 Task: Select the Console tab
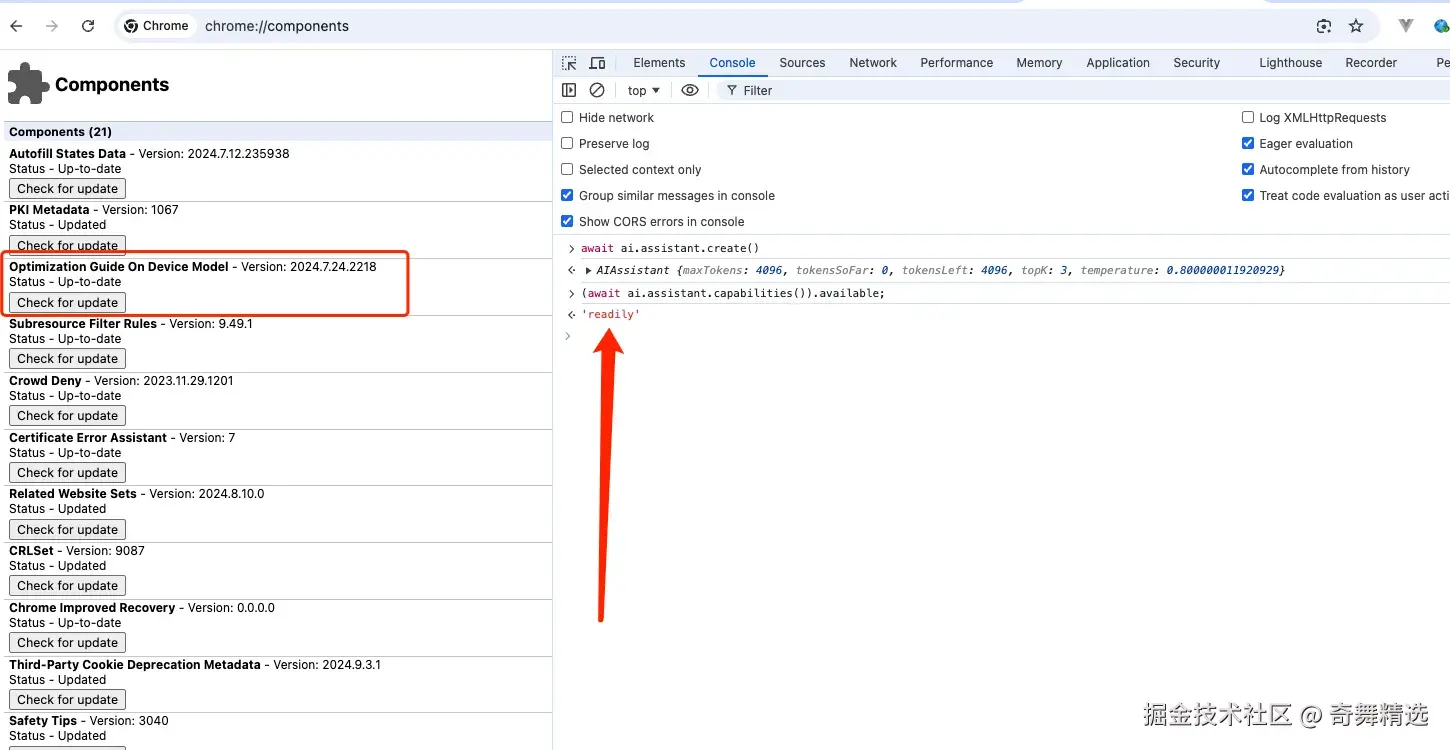pyautogui.click(x=732, y=62)
